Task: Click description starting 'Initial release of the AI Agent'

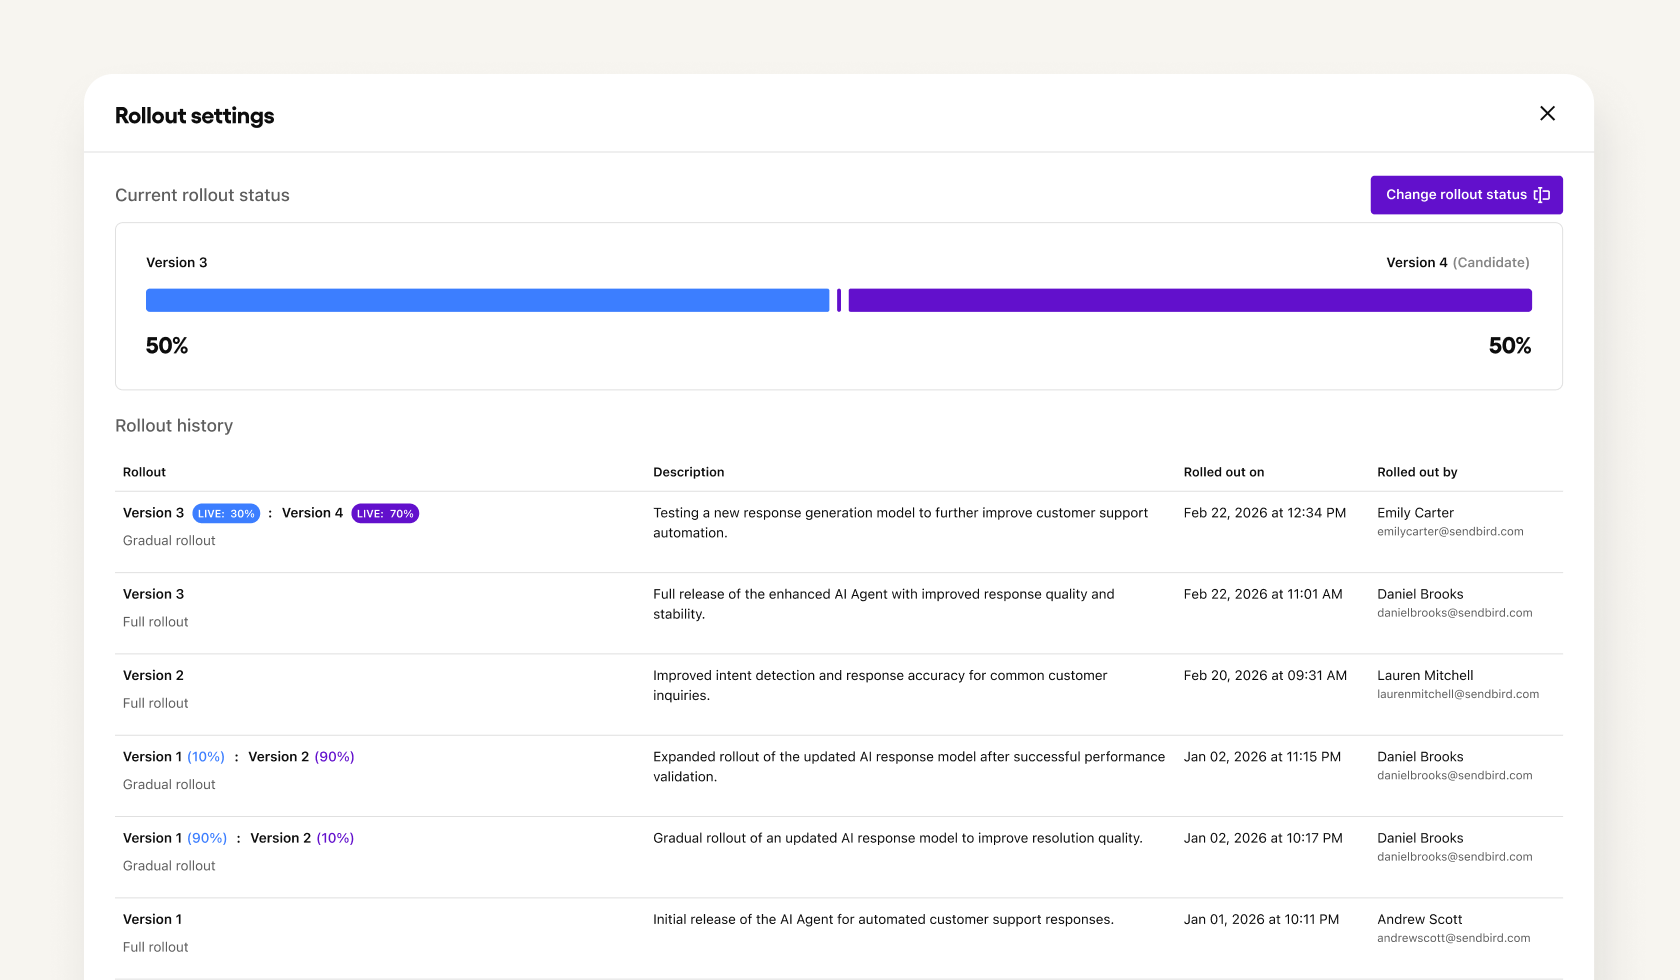Action: [x=883, y=920]
